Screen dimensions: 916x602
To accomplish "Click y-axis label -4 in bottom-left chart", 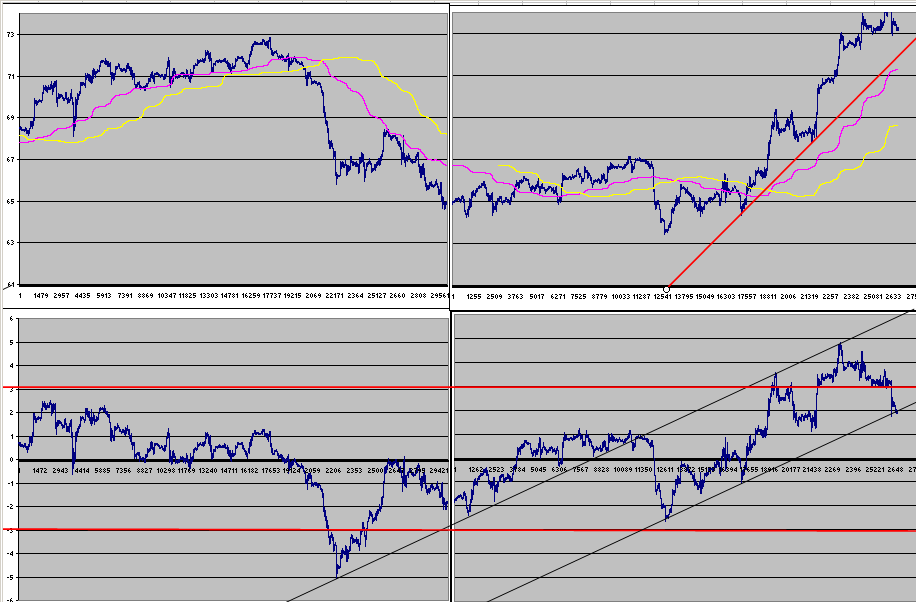I will (9, 553).
